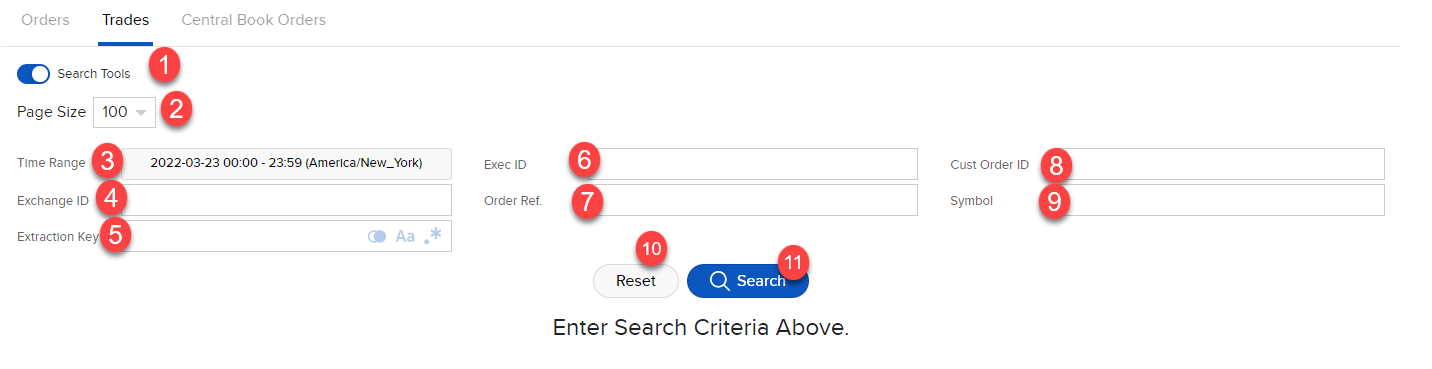
Task: Click the two-circle toggle icon in Extraction Key
Action: (377, 237)
